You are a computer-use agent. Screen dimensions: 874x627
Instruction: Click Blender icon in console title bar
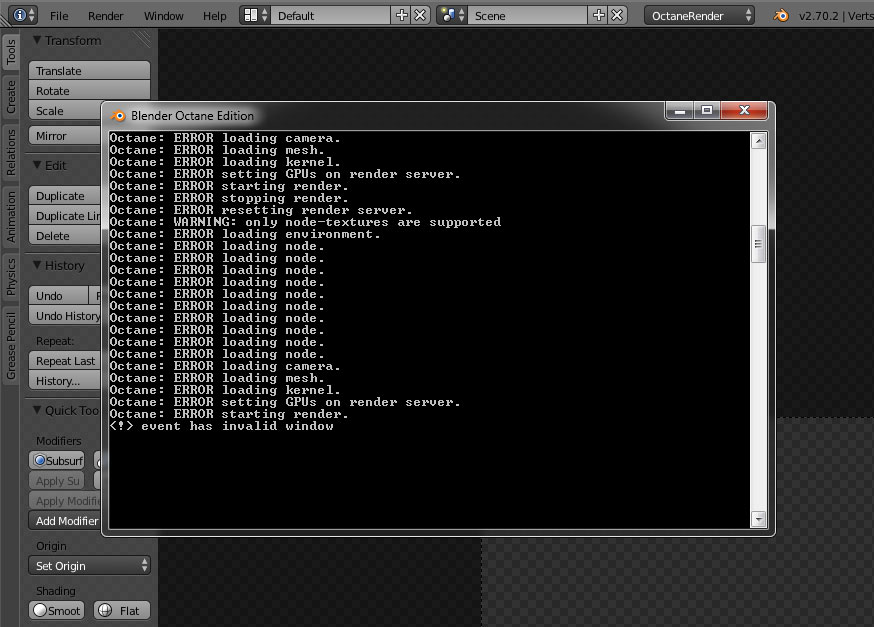click(x=118, y=116)
